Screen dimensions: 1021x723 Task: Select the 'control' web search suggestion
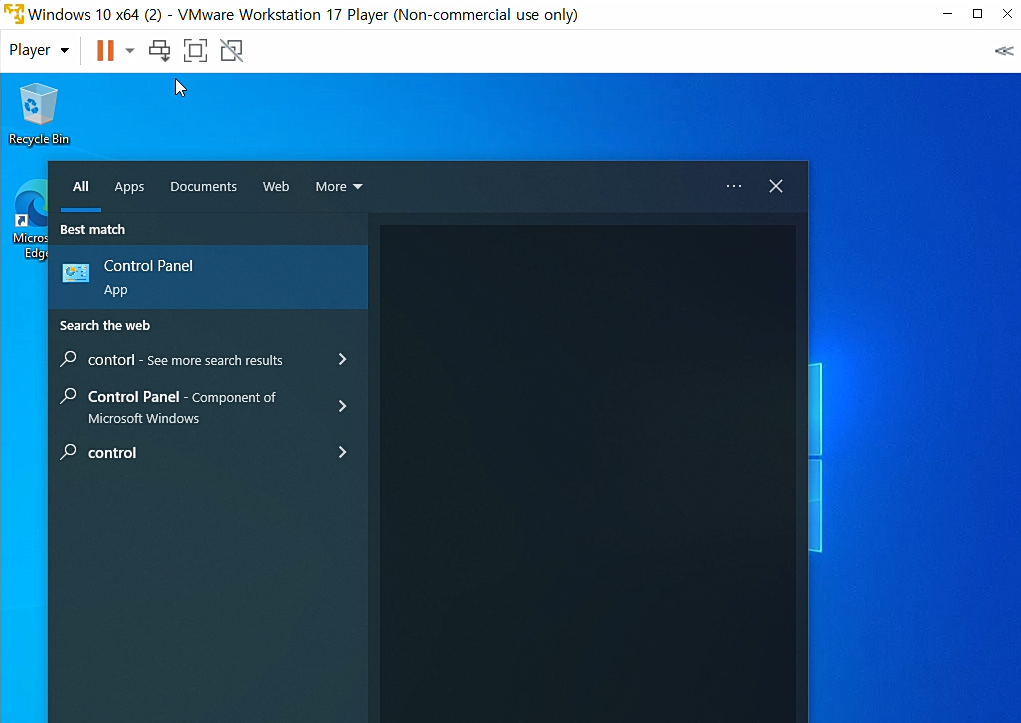pos(112,453)
